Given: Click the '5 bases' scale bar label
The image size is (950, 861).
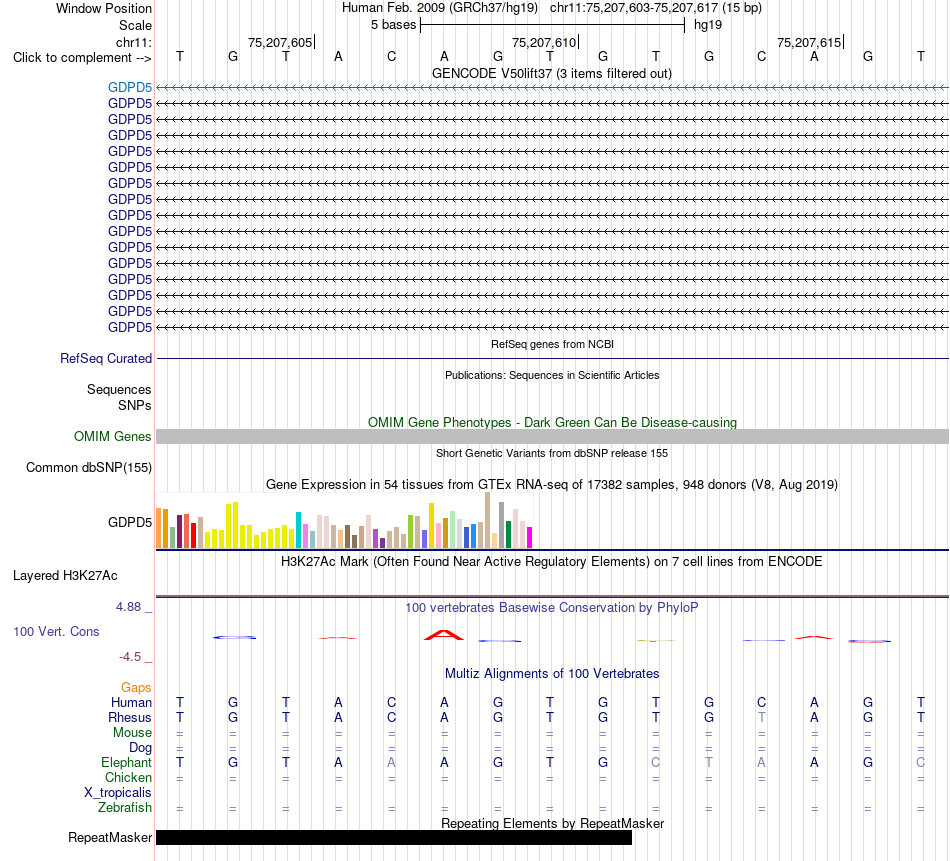Looking at the screenshot, I should click(393, 25).
